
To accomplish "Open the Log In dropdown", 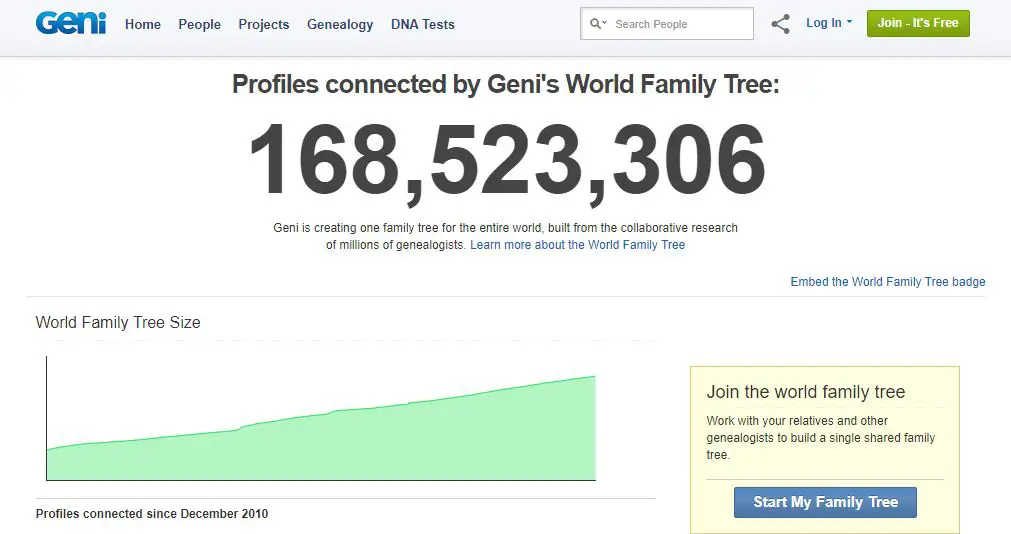I will click(x=829, y=23).
